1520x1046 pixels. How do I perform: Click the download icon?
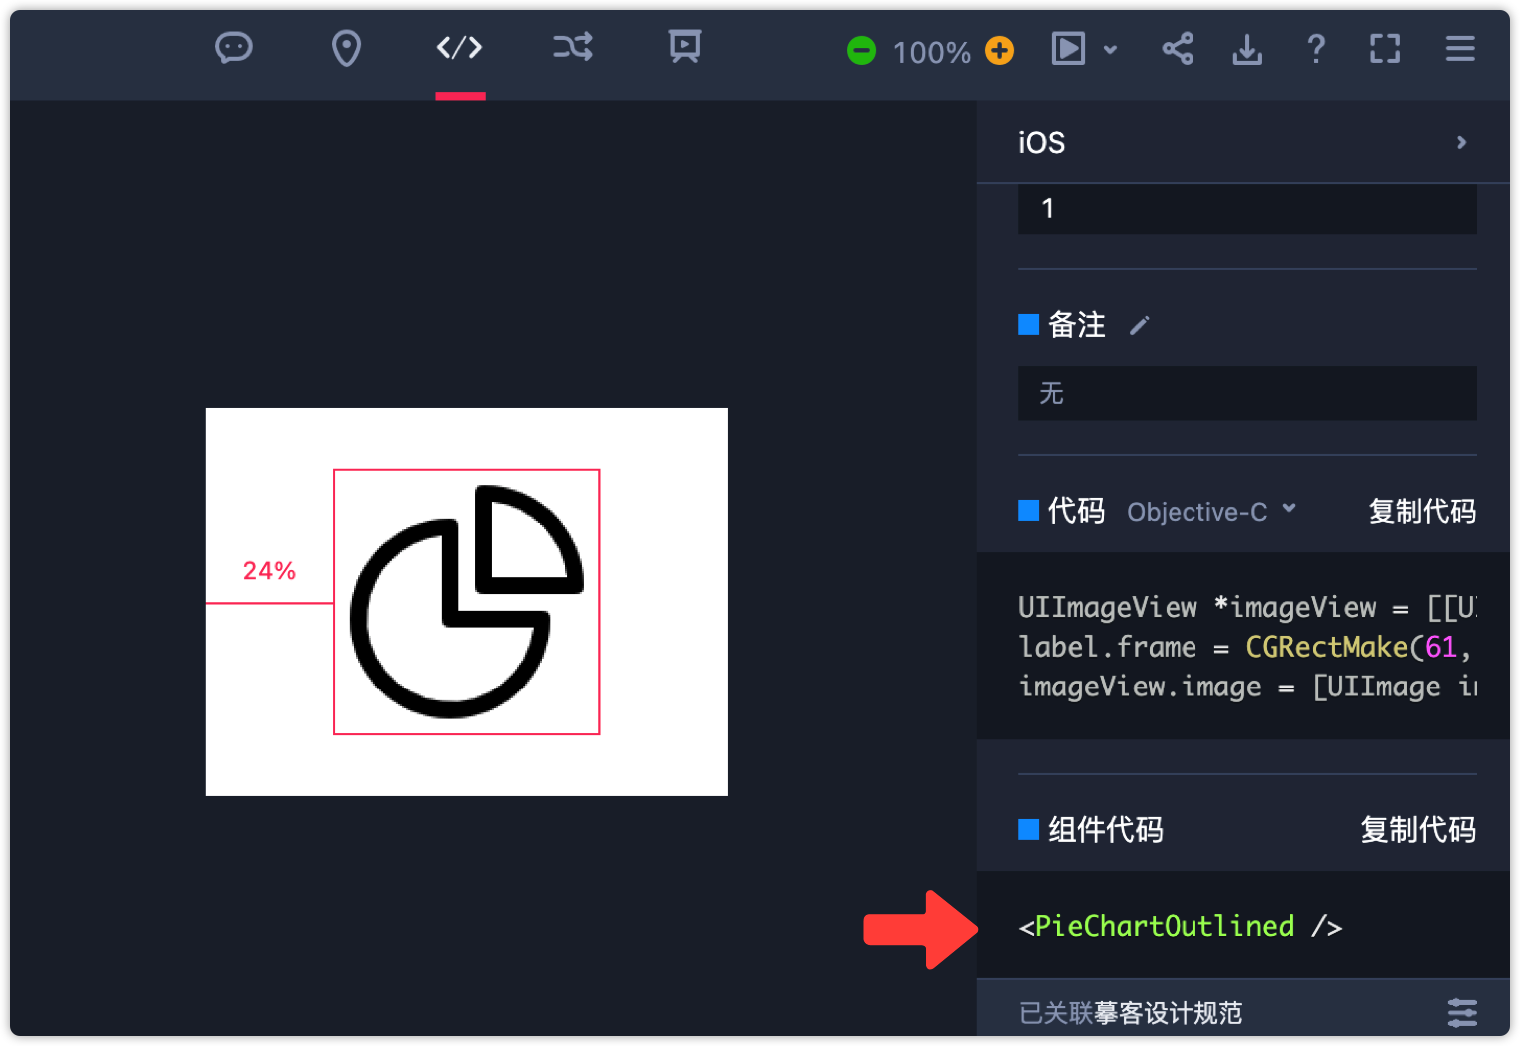click(1247, 49)
